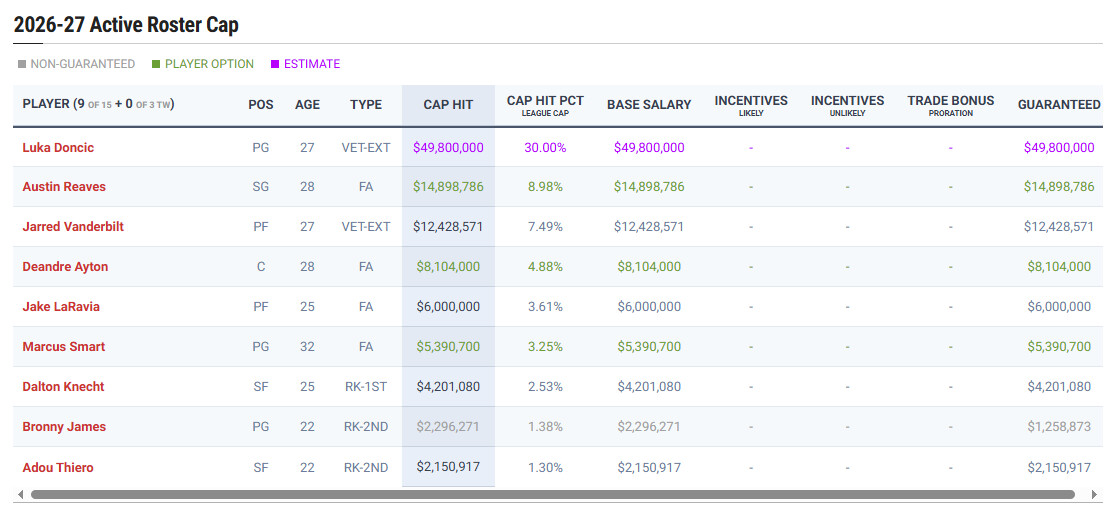The image size is (1109, 514).
Task: Sort the table by Cap Hit column
Action: pos(448,105)
